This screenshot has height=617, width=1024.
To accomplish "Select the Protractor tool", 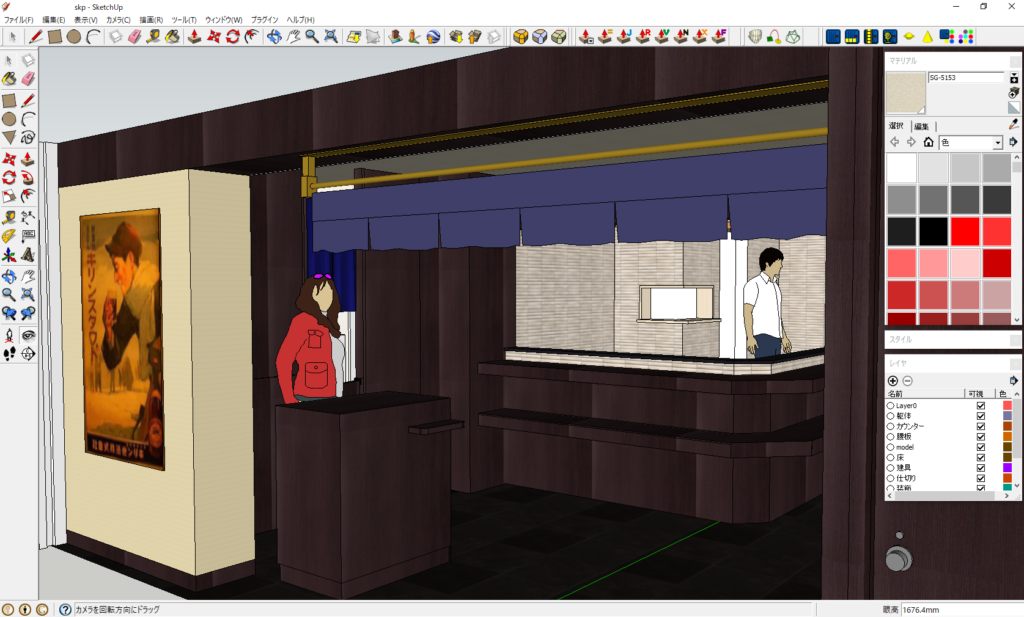I will click(9, 236).
